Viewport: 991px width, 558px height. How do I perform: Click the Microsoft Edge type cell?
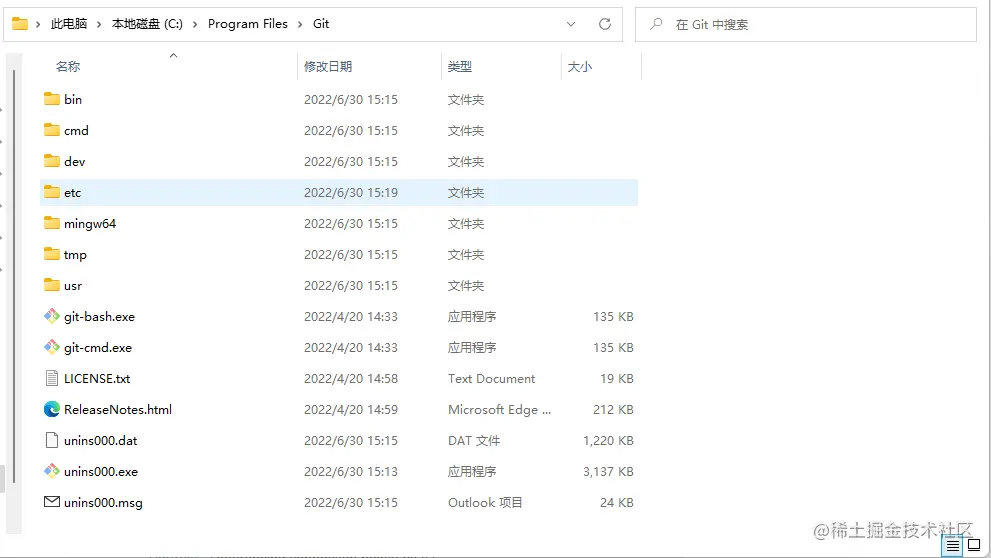pyautogui.click(x=499, y=409)
